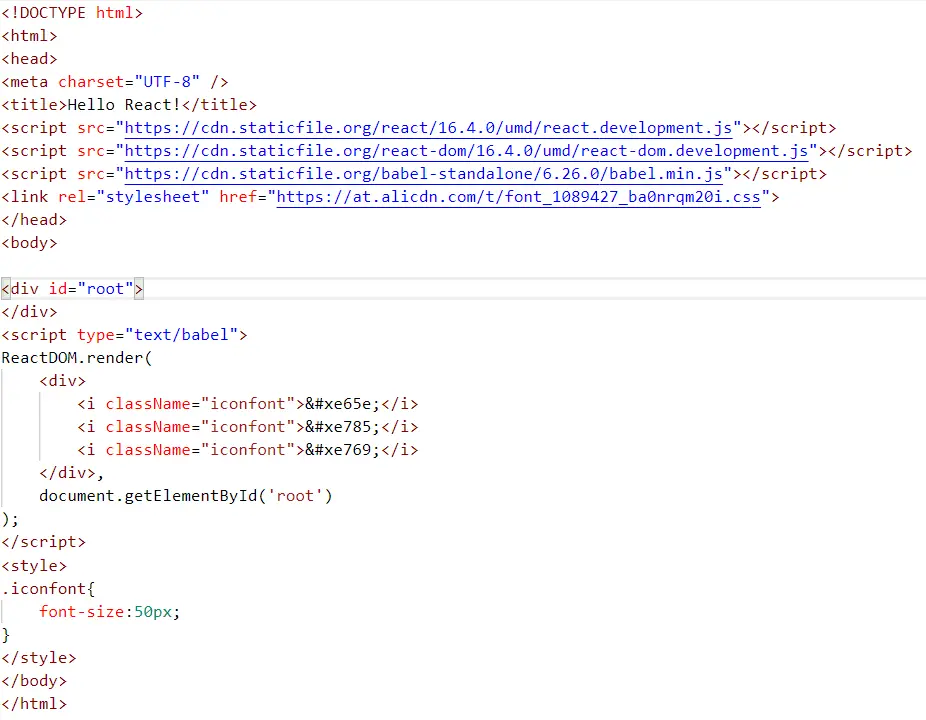
Task: Click the opening <head> tag
Action: tap(30, 59)
